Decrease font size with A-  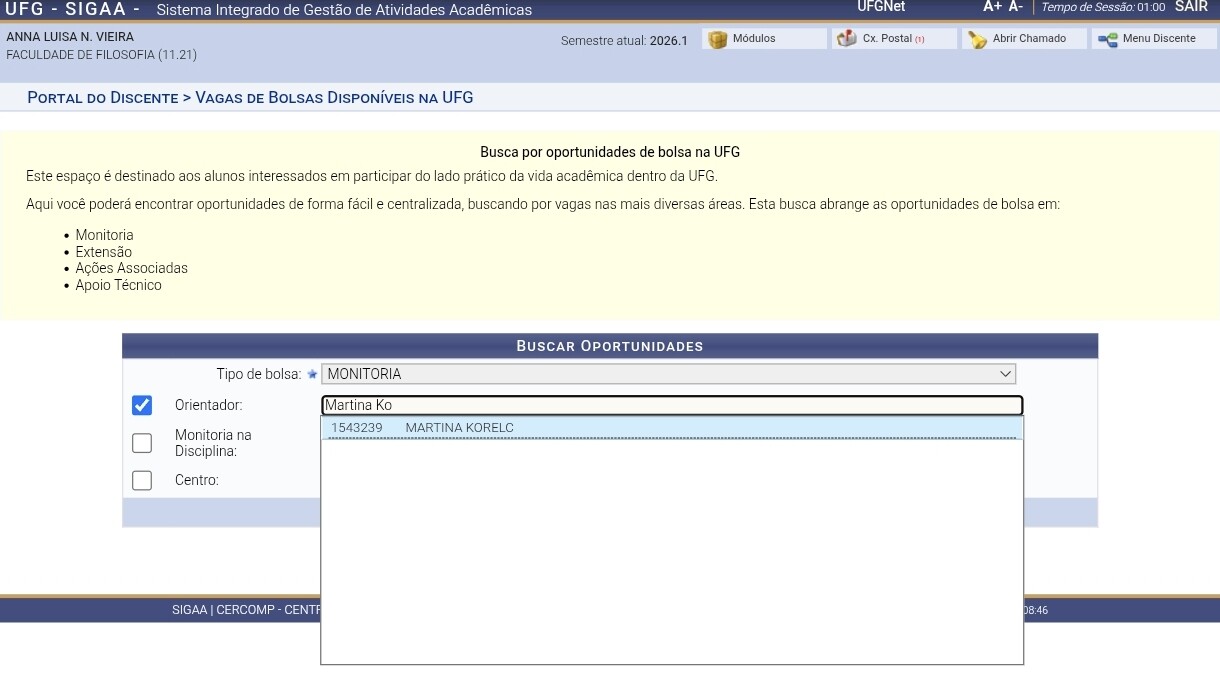tap(1015, 7)
